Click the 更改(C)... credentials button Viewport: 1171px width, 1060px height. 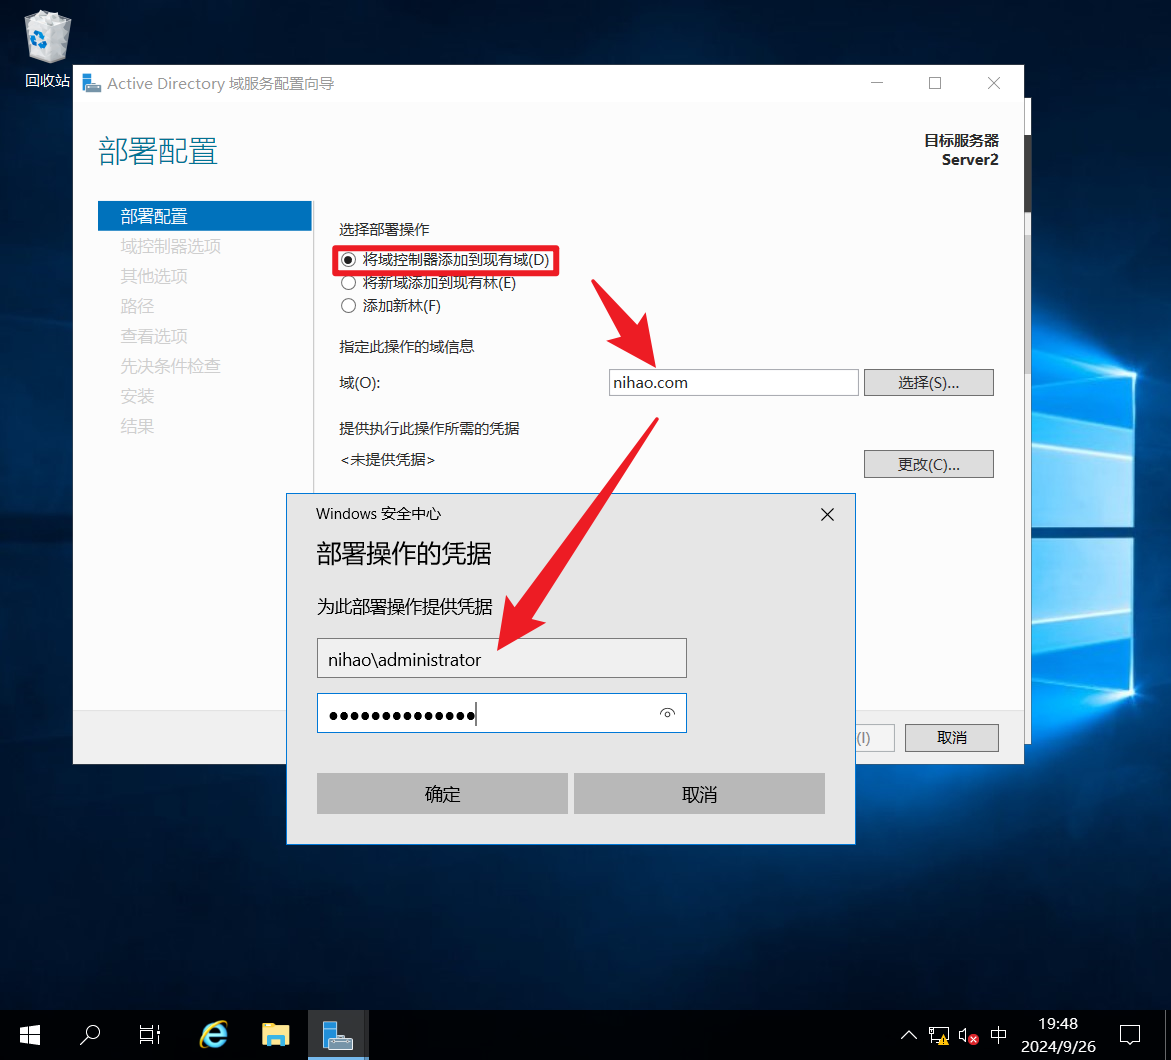pyautogui.click(x=928, y=464)
